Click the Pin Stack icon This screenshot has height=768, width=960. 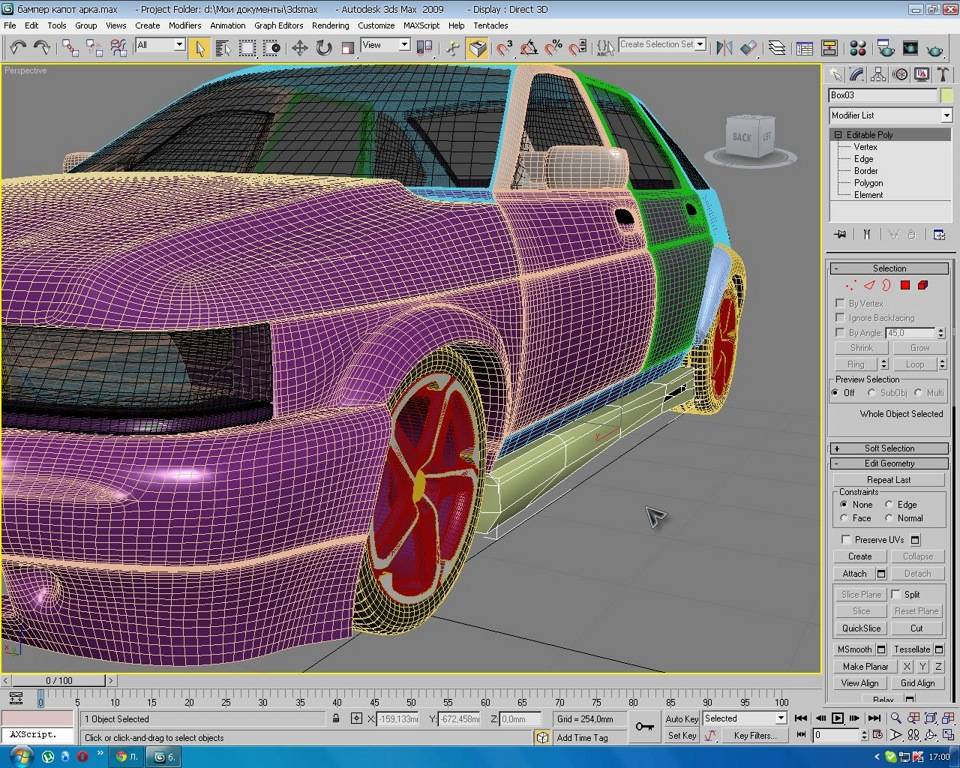tap(839, 235)
